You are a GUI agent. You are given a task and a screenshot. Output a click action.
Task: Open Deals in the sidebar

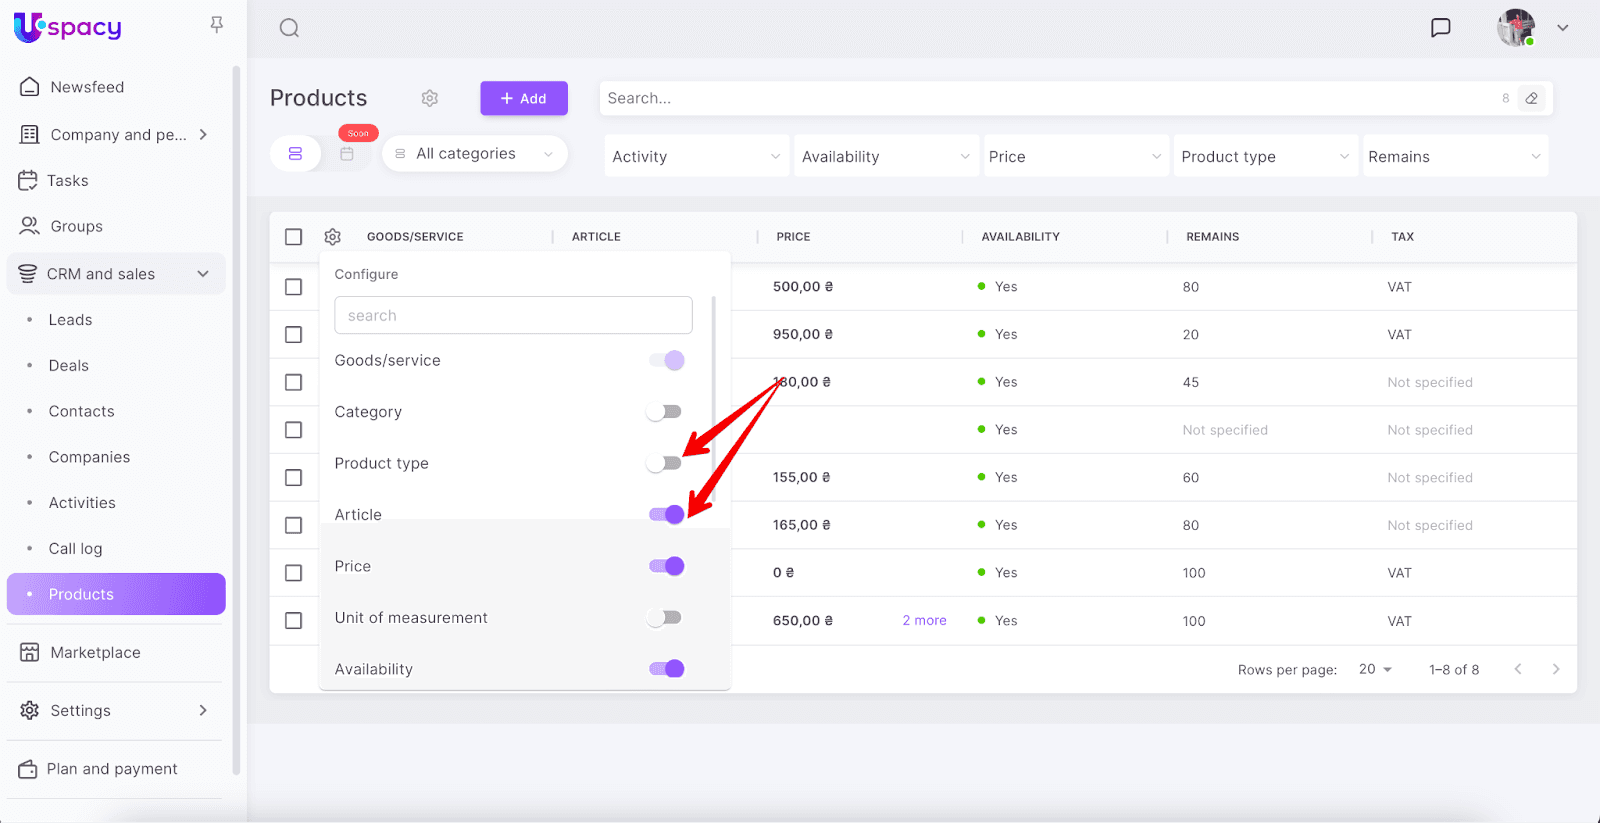click(69, 366)
